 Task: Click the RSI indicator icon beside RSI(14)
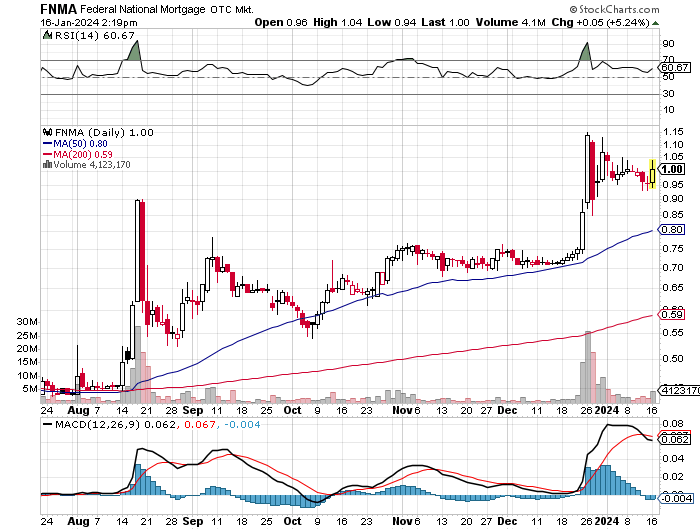coord(47,35)
